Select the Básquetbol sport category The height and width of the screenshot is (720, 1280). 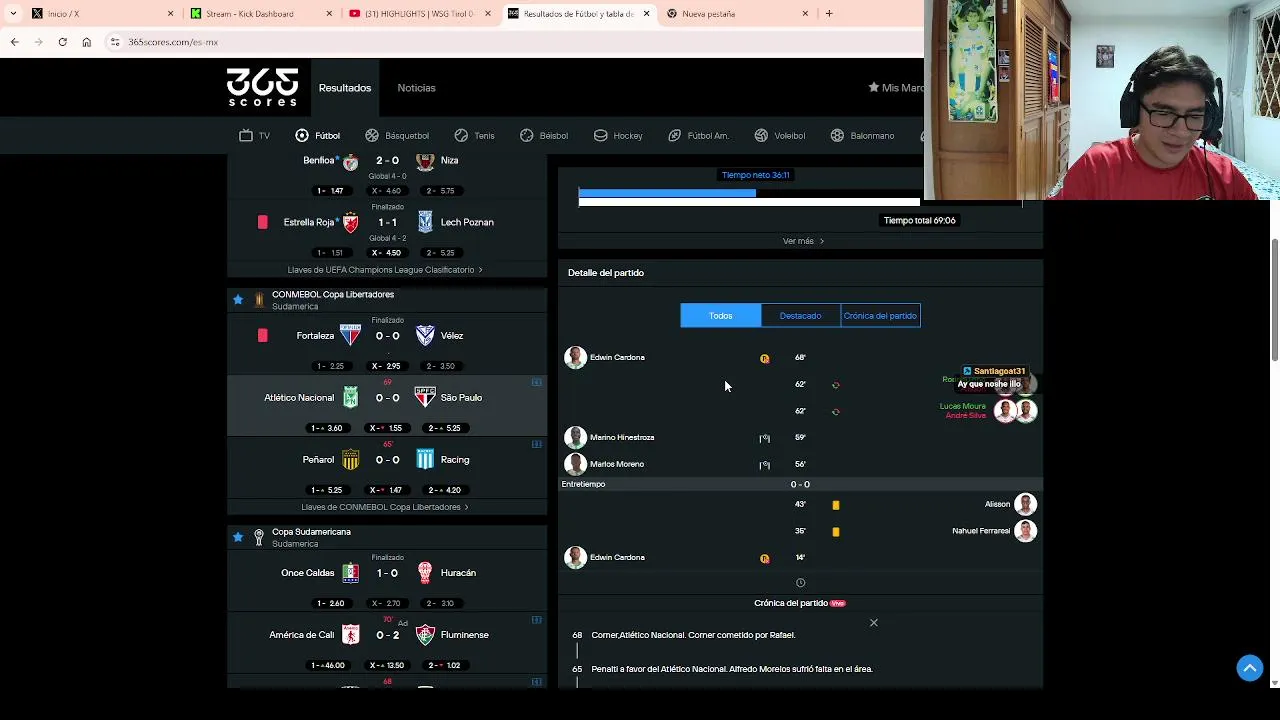pyautogui.click(x=396, y=135)
